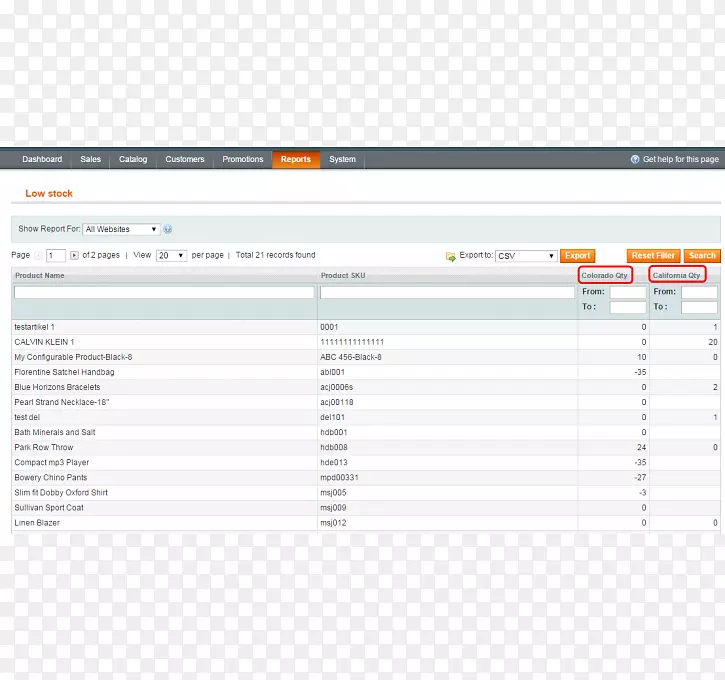The width and height of the screenshot is (725, 680).
Task: Open the Catalog menu
Action: [133, 159]
